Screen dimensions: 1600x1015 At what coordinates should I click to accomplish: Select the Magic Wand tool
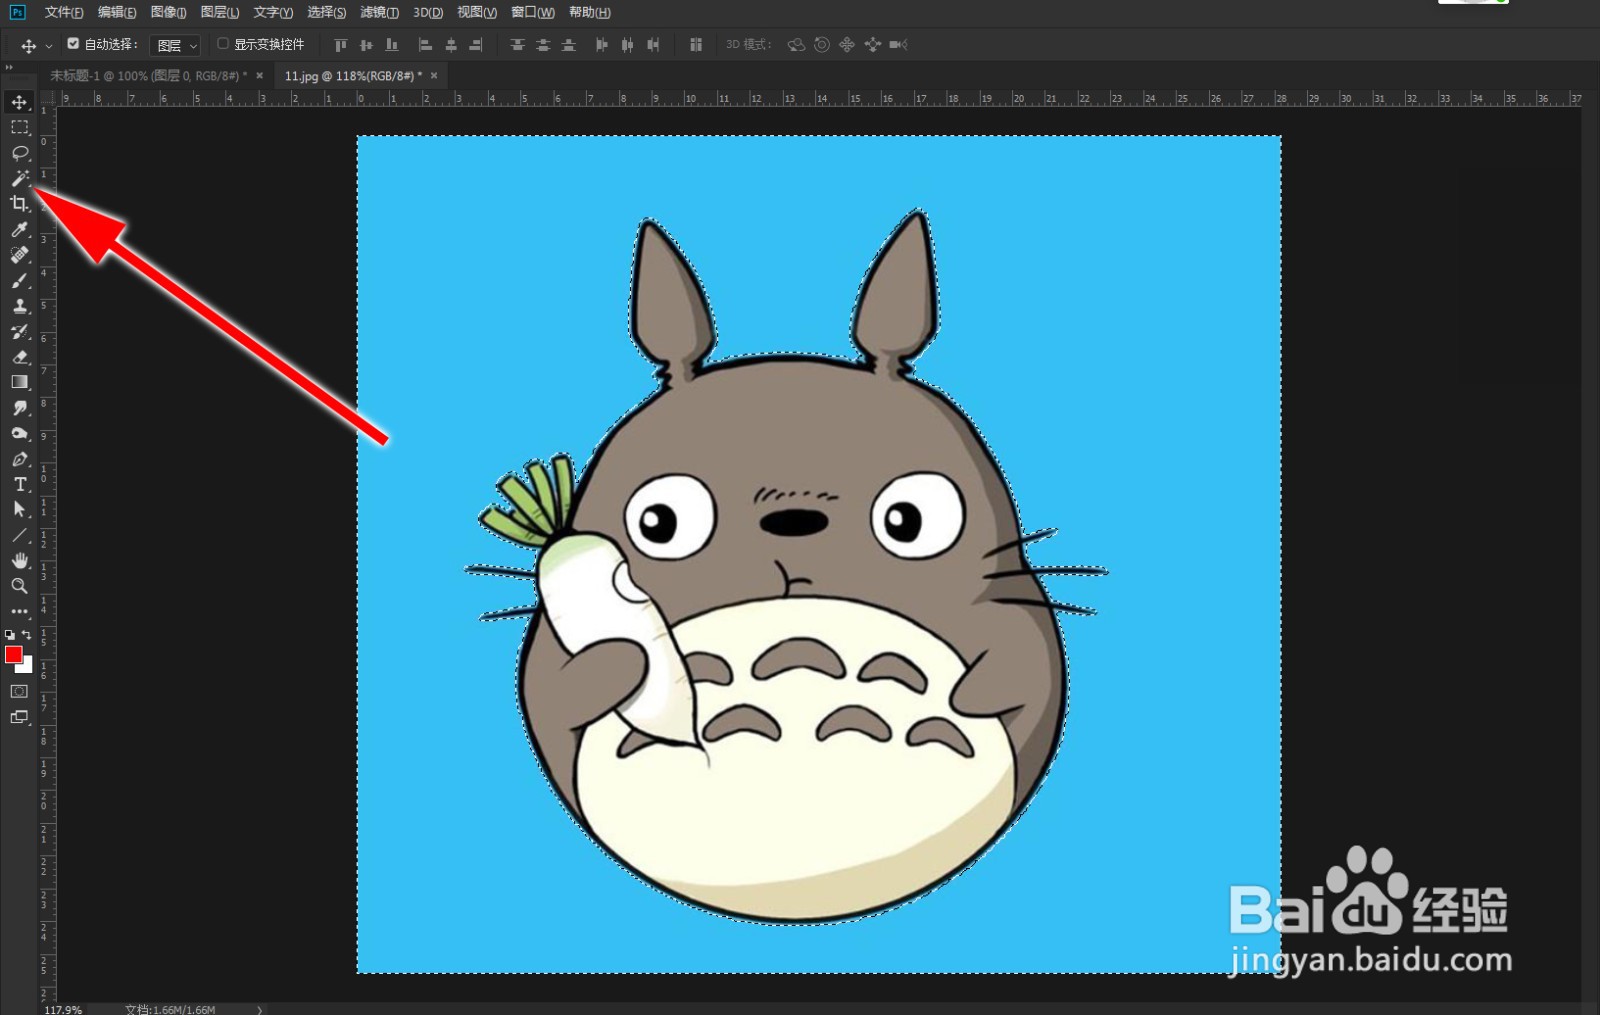(19, 178)
